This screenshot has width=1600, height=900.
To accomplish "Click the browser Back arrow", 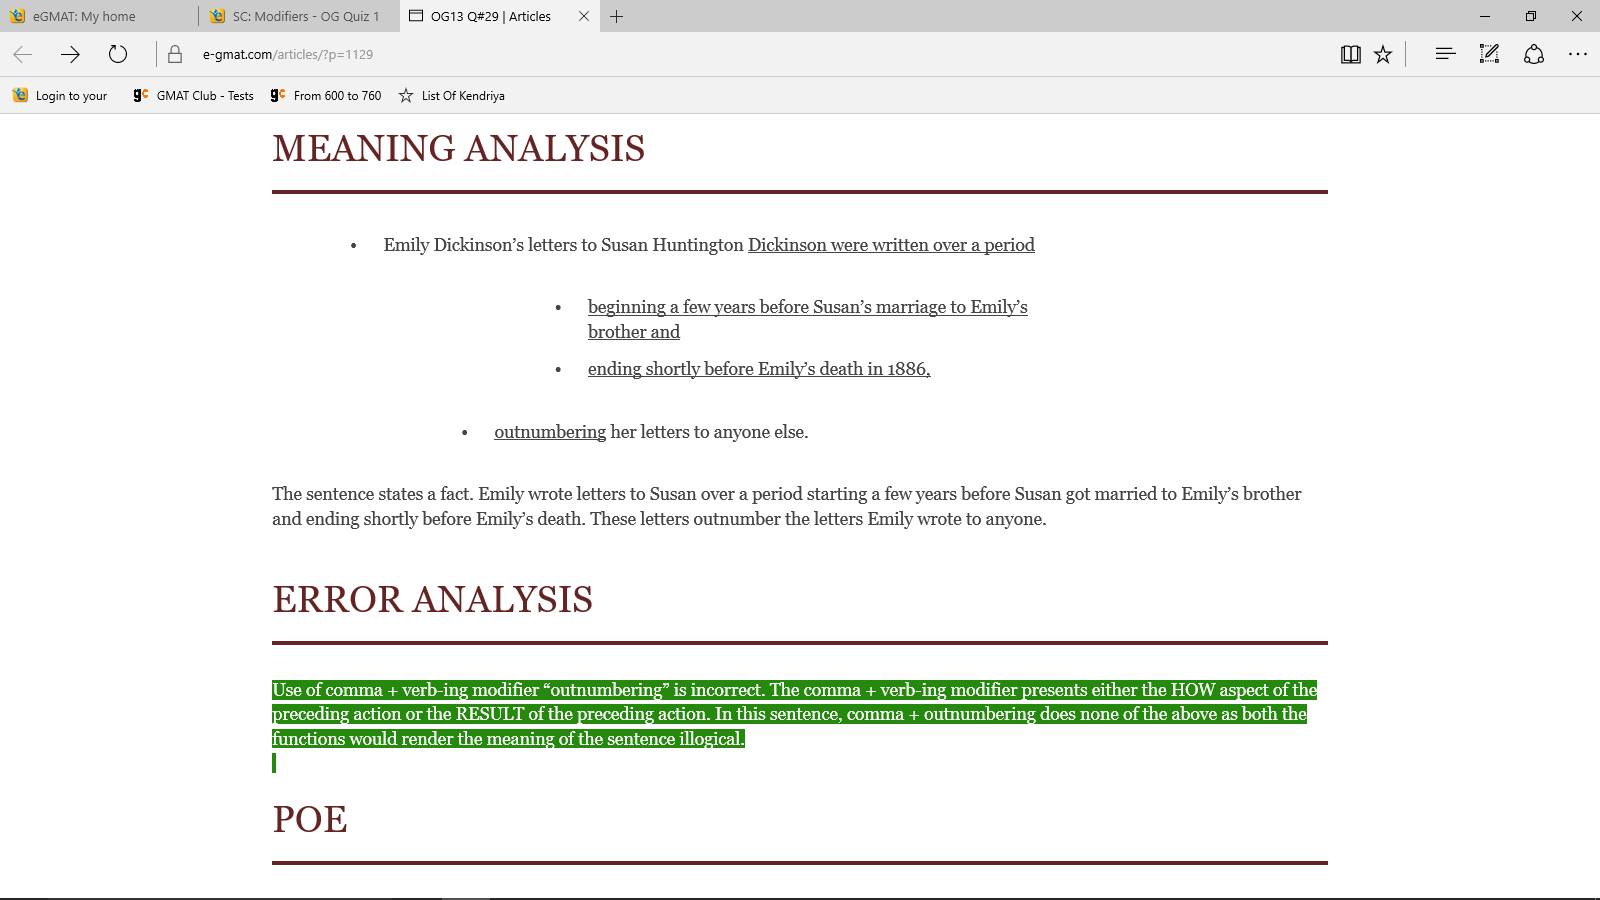I will pyautogui.click(x=23, y=54).
